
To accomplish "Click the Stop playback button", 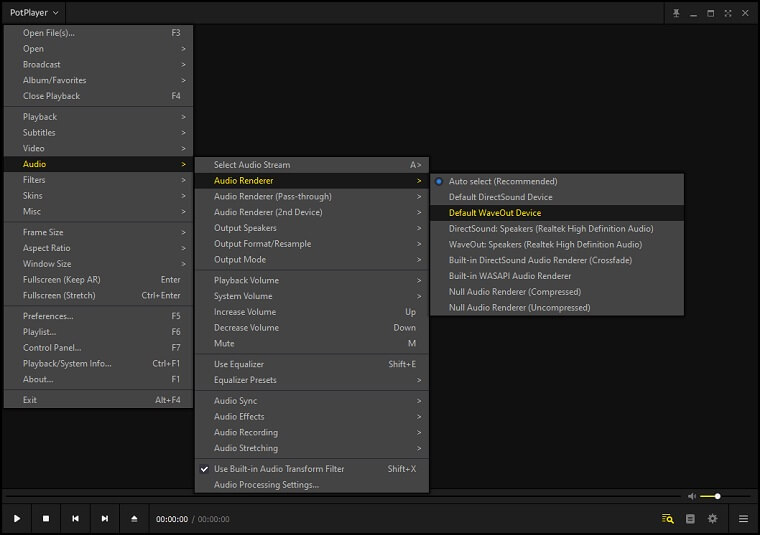I will [x=46, y=519].
